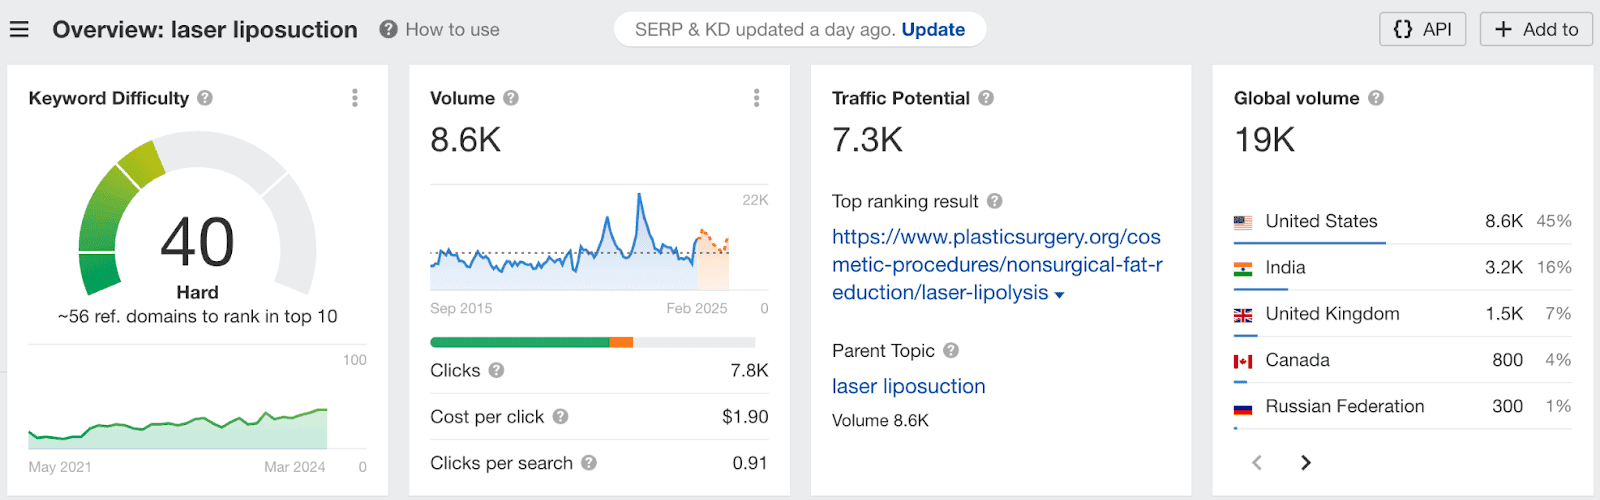The width and height of the screenshot is (1600, 500).
Task: Go to next page of countries
Action: tap(1305, 462)
